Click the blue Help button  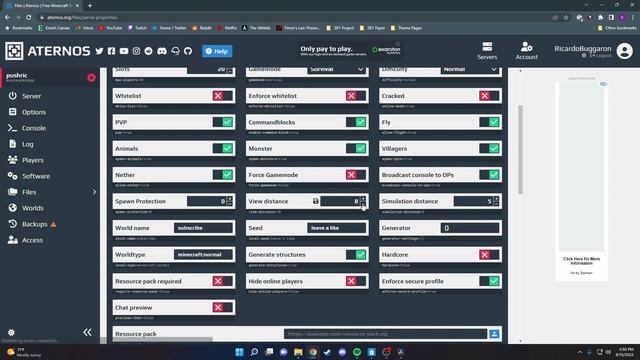tap(217, 51)
